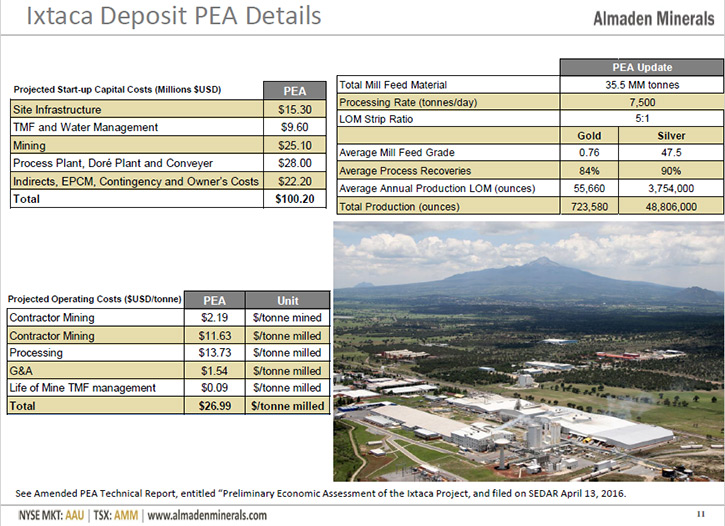
Task: Select the $11.63 contractor mining cost
Action: click(x=215, y=336)
